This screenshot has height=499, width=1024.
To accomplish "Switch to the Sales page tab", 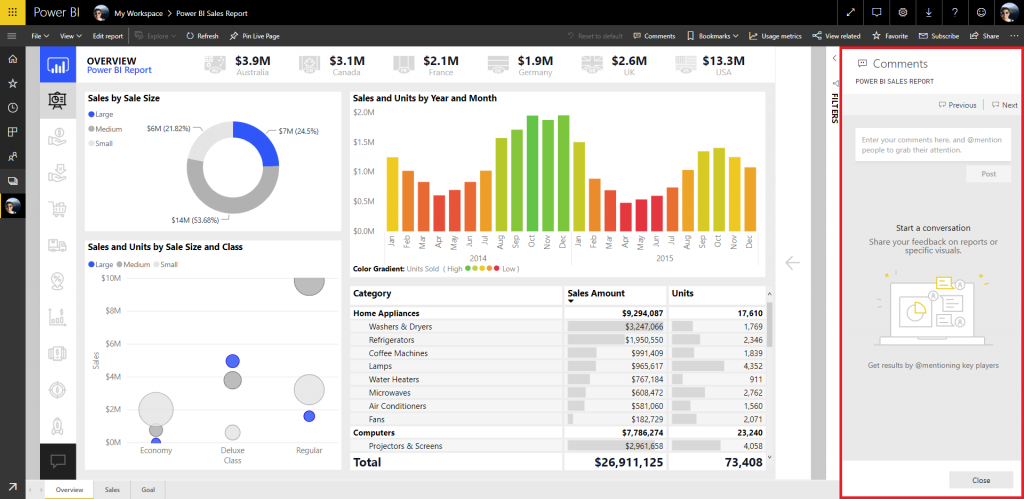I will tap(112, 489).
